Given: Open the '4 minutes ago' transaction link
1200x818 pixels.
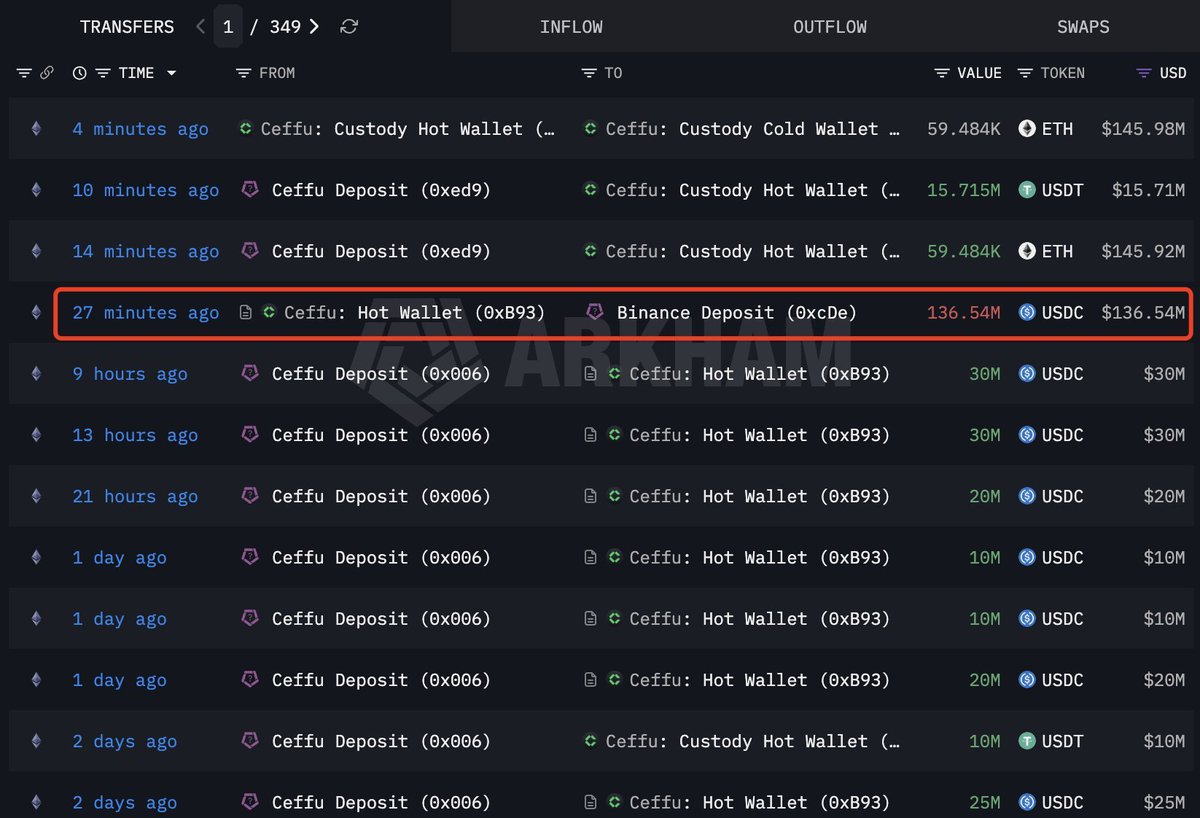Looking at the screenshot, I should [x=140, y=129].
